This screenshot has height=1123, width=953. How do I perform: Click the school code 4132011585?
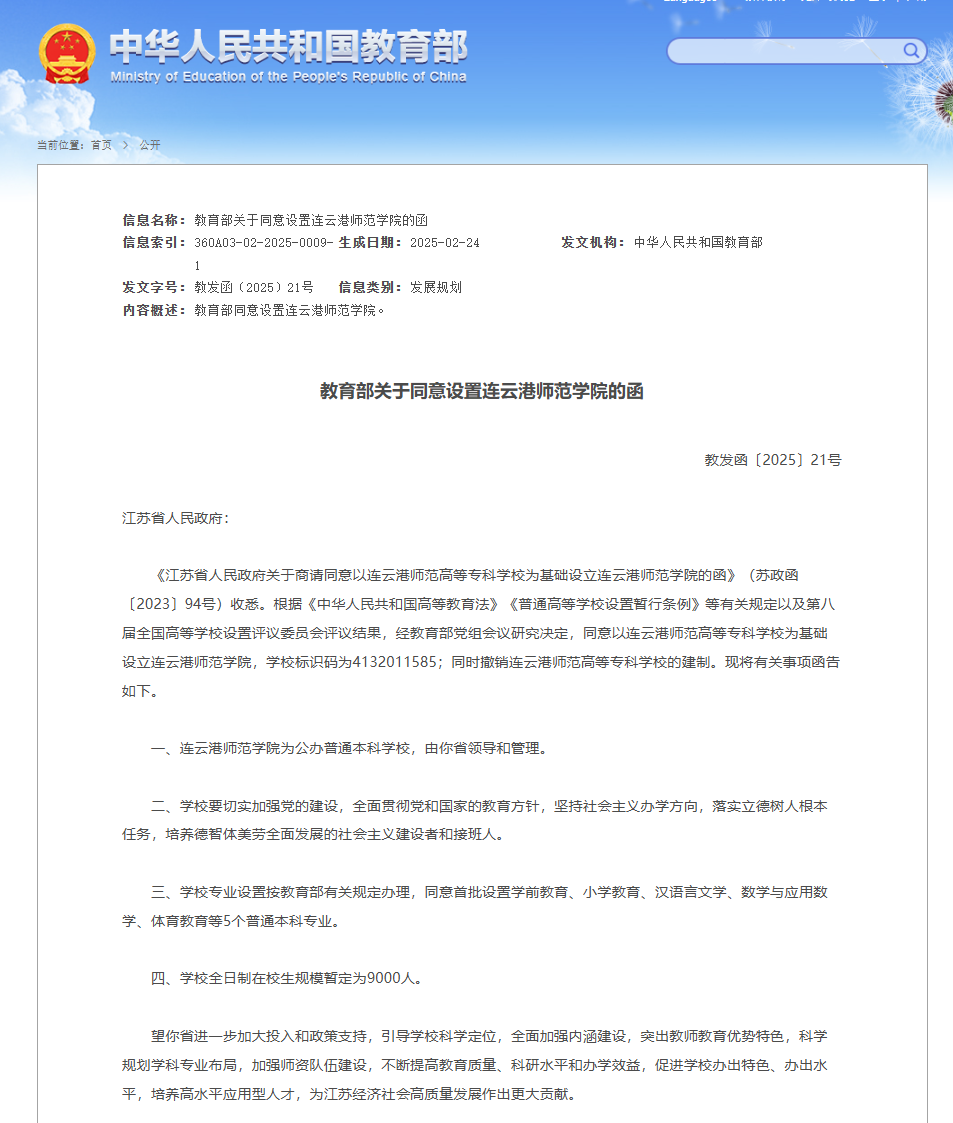click(395, 662)
